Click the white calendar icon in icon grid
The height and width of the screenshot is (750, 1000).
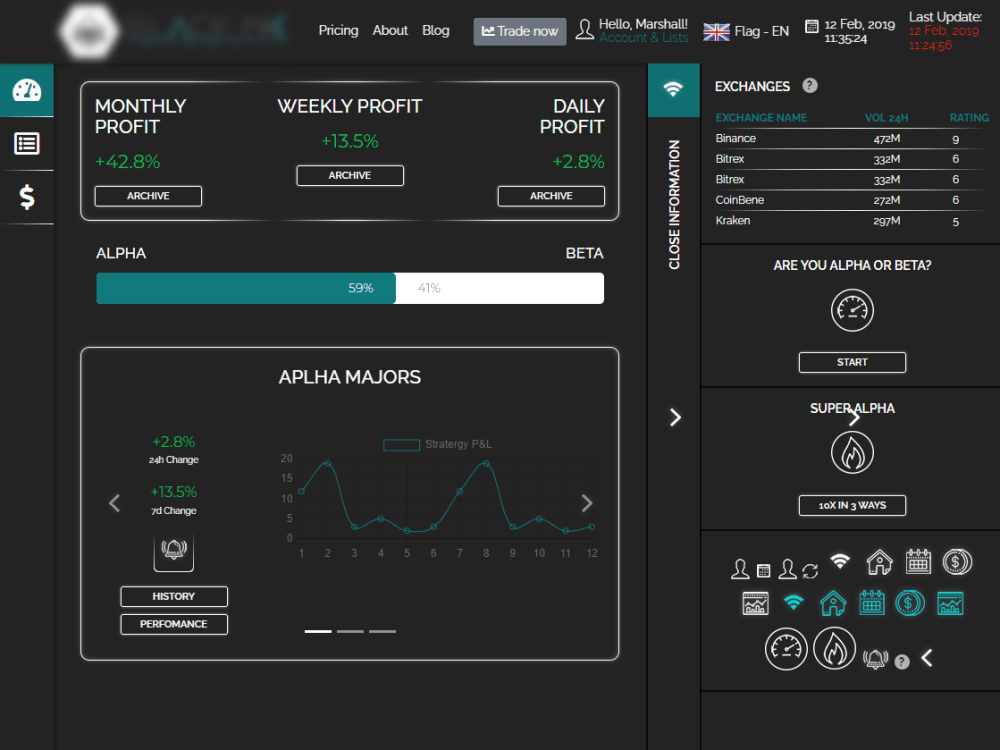pos(918,562)
